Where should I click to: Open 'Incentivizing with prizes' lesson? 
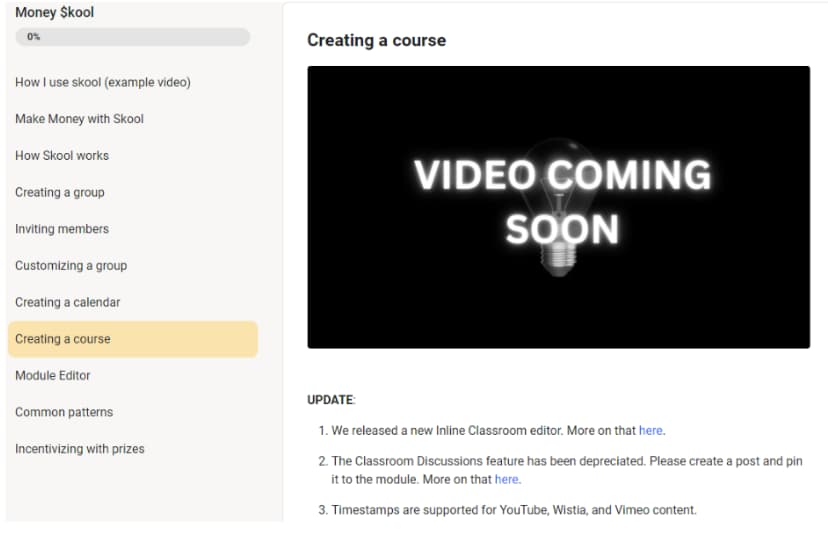[80, 449]
